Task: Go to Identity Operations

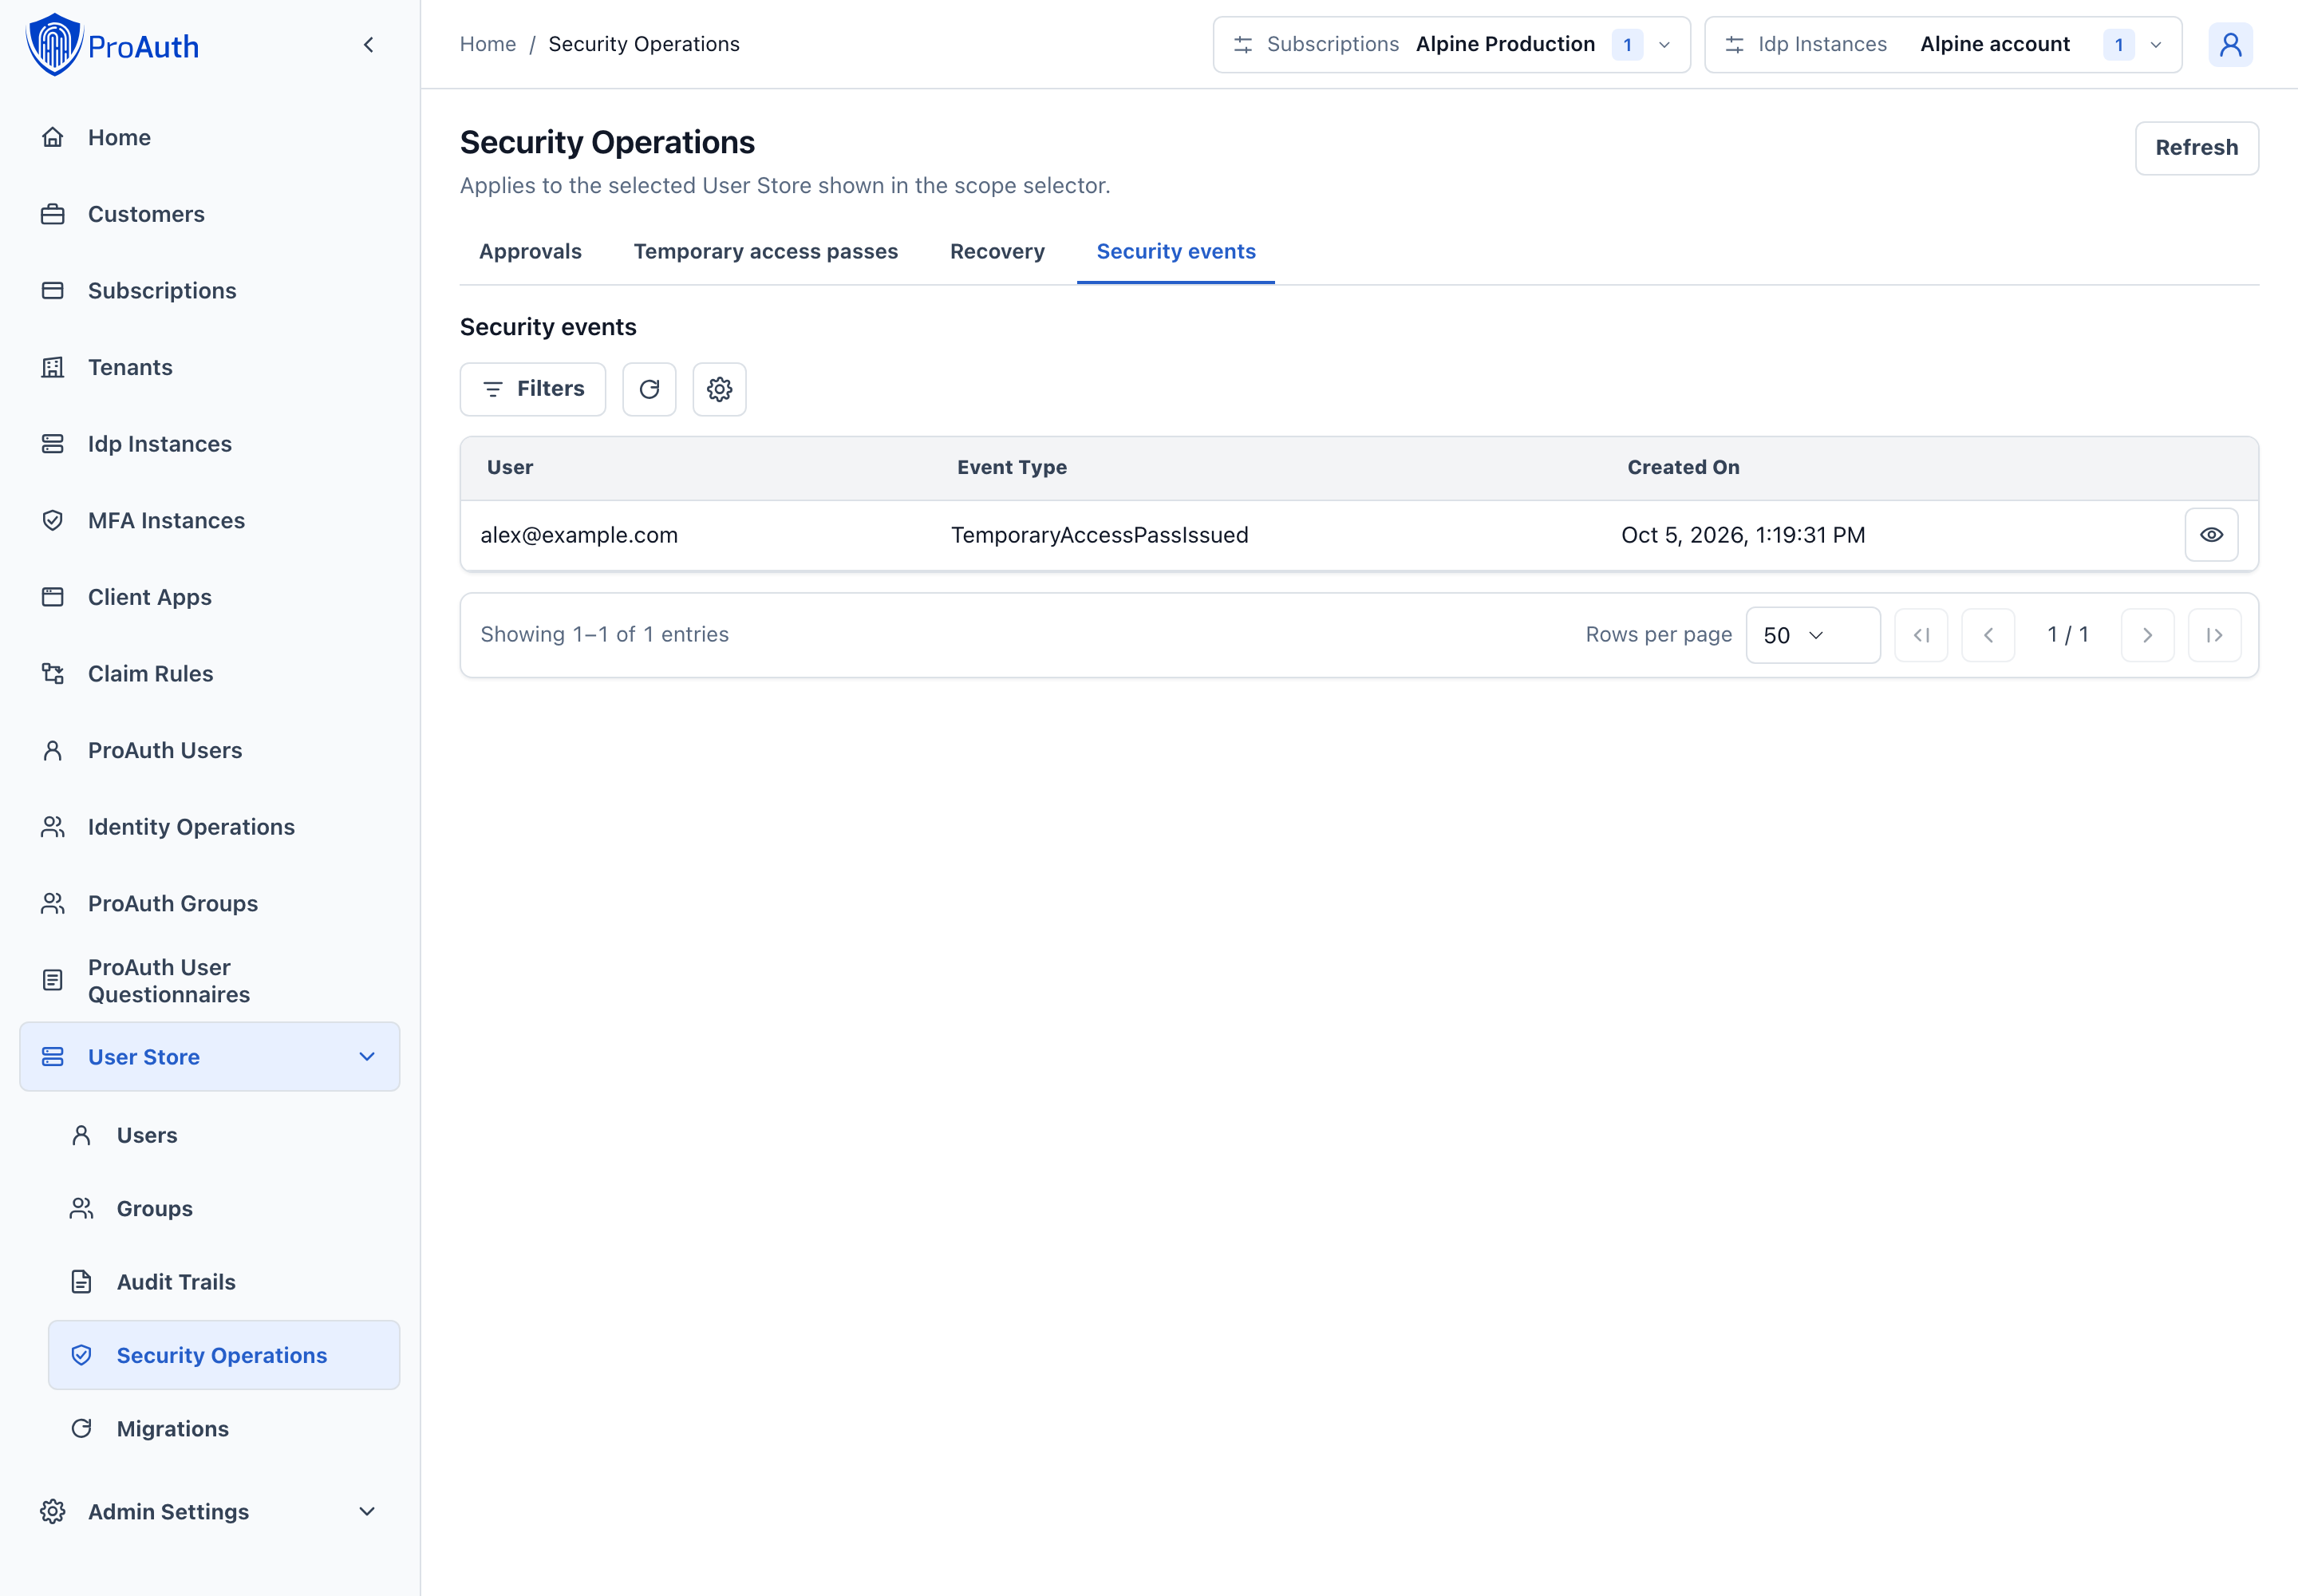Action: pyautogui.click(x=210, y=827)
